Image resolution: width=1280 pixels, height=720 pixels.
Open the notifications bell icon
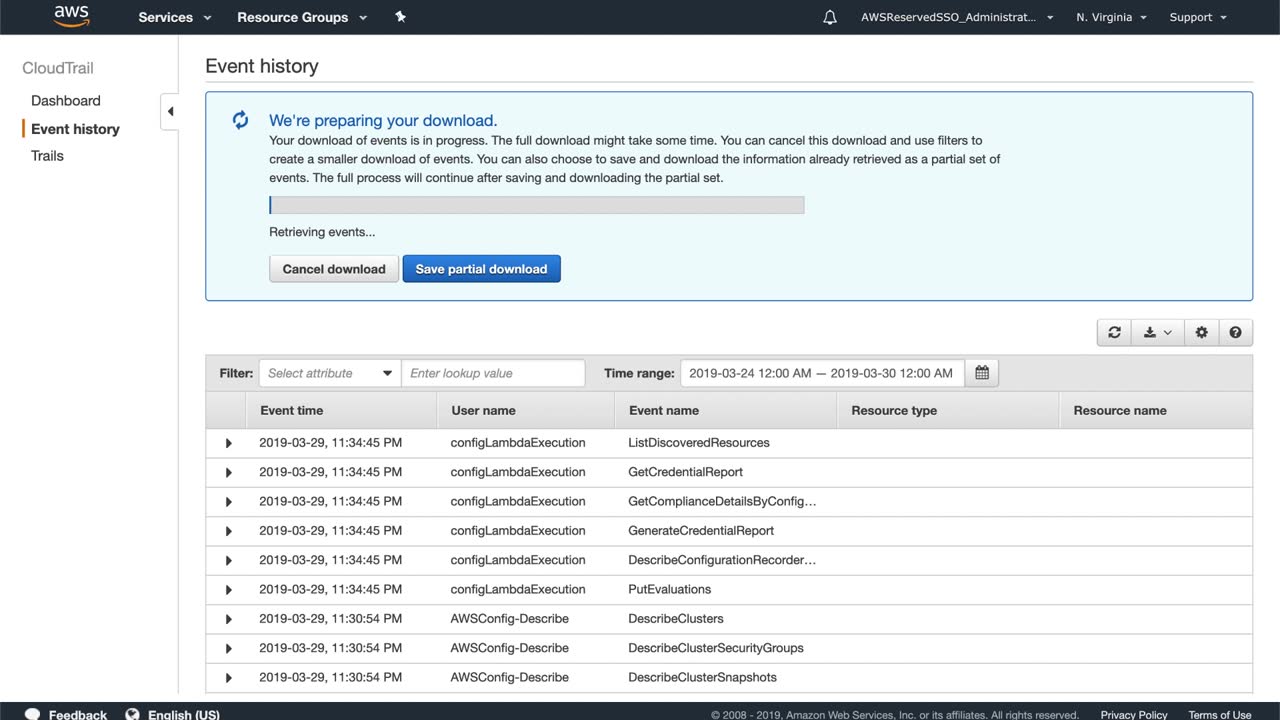tap(830, 17)
